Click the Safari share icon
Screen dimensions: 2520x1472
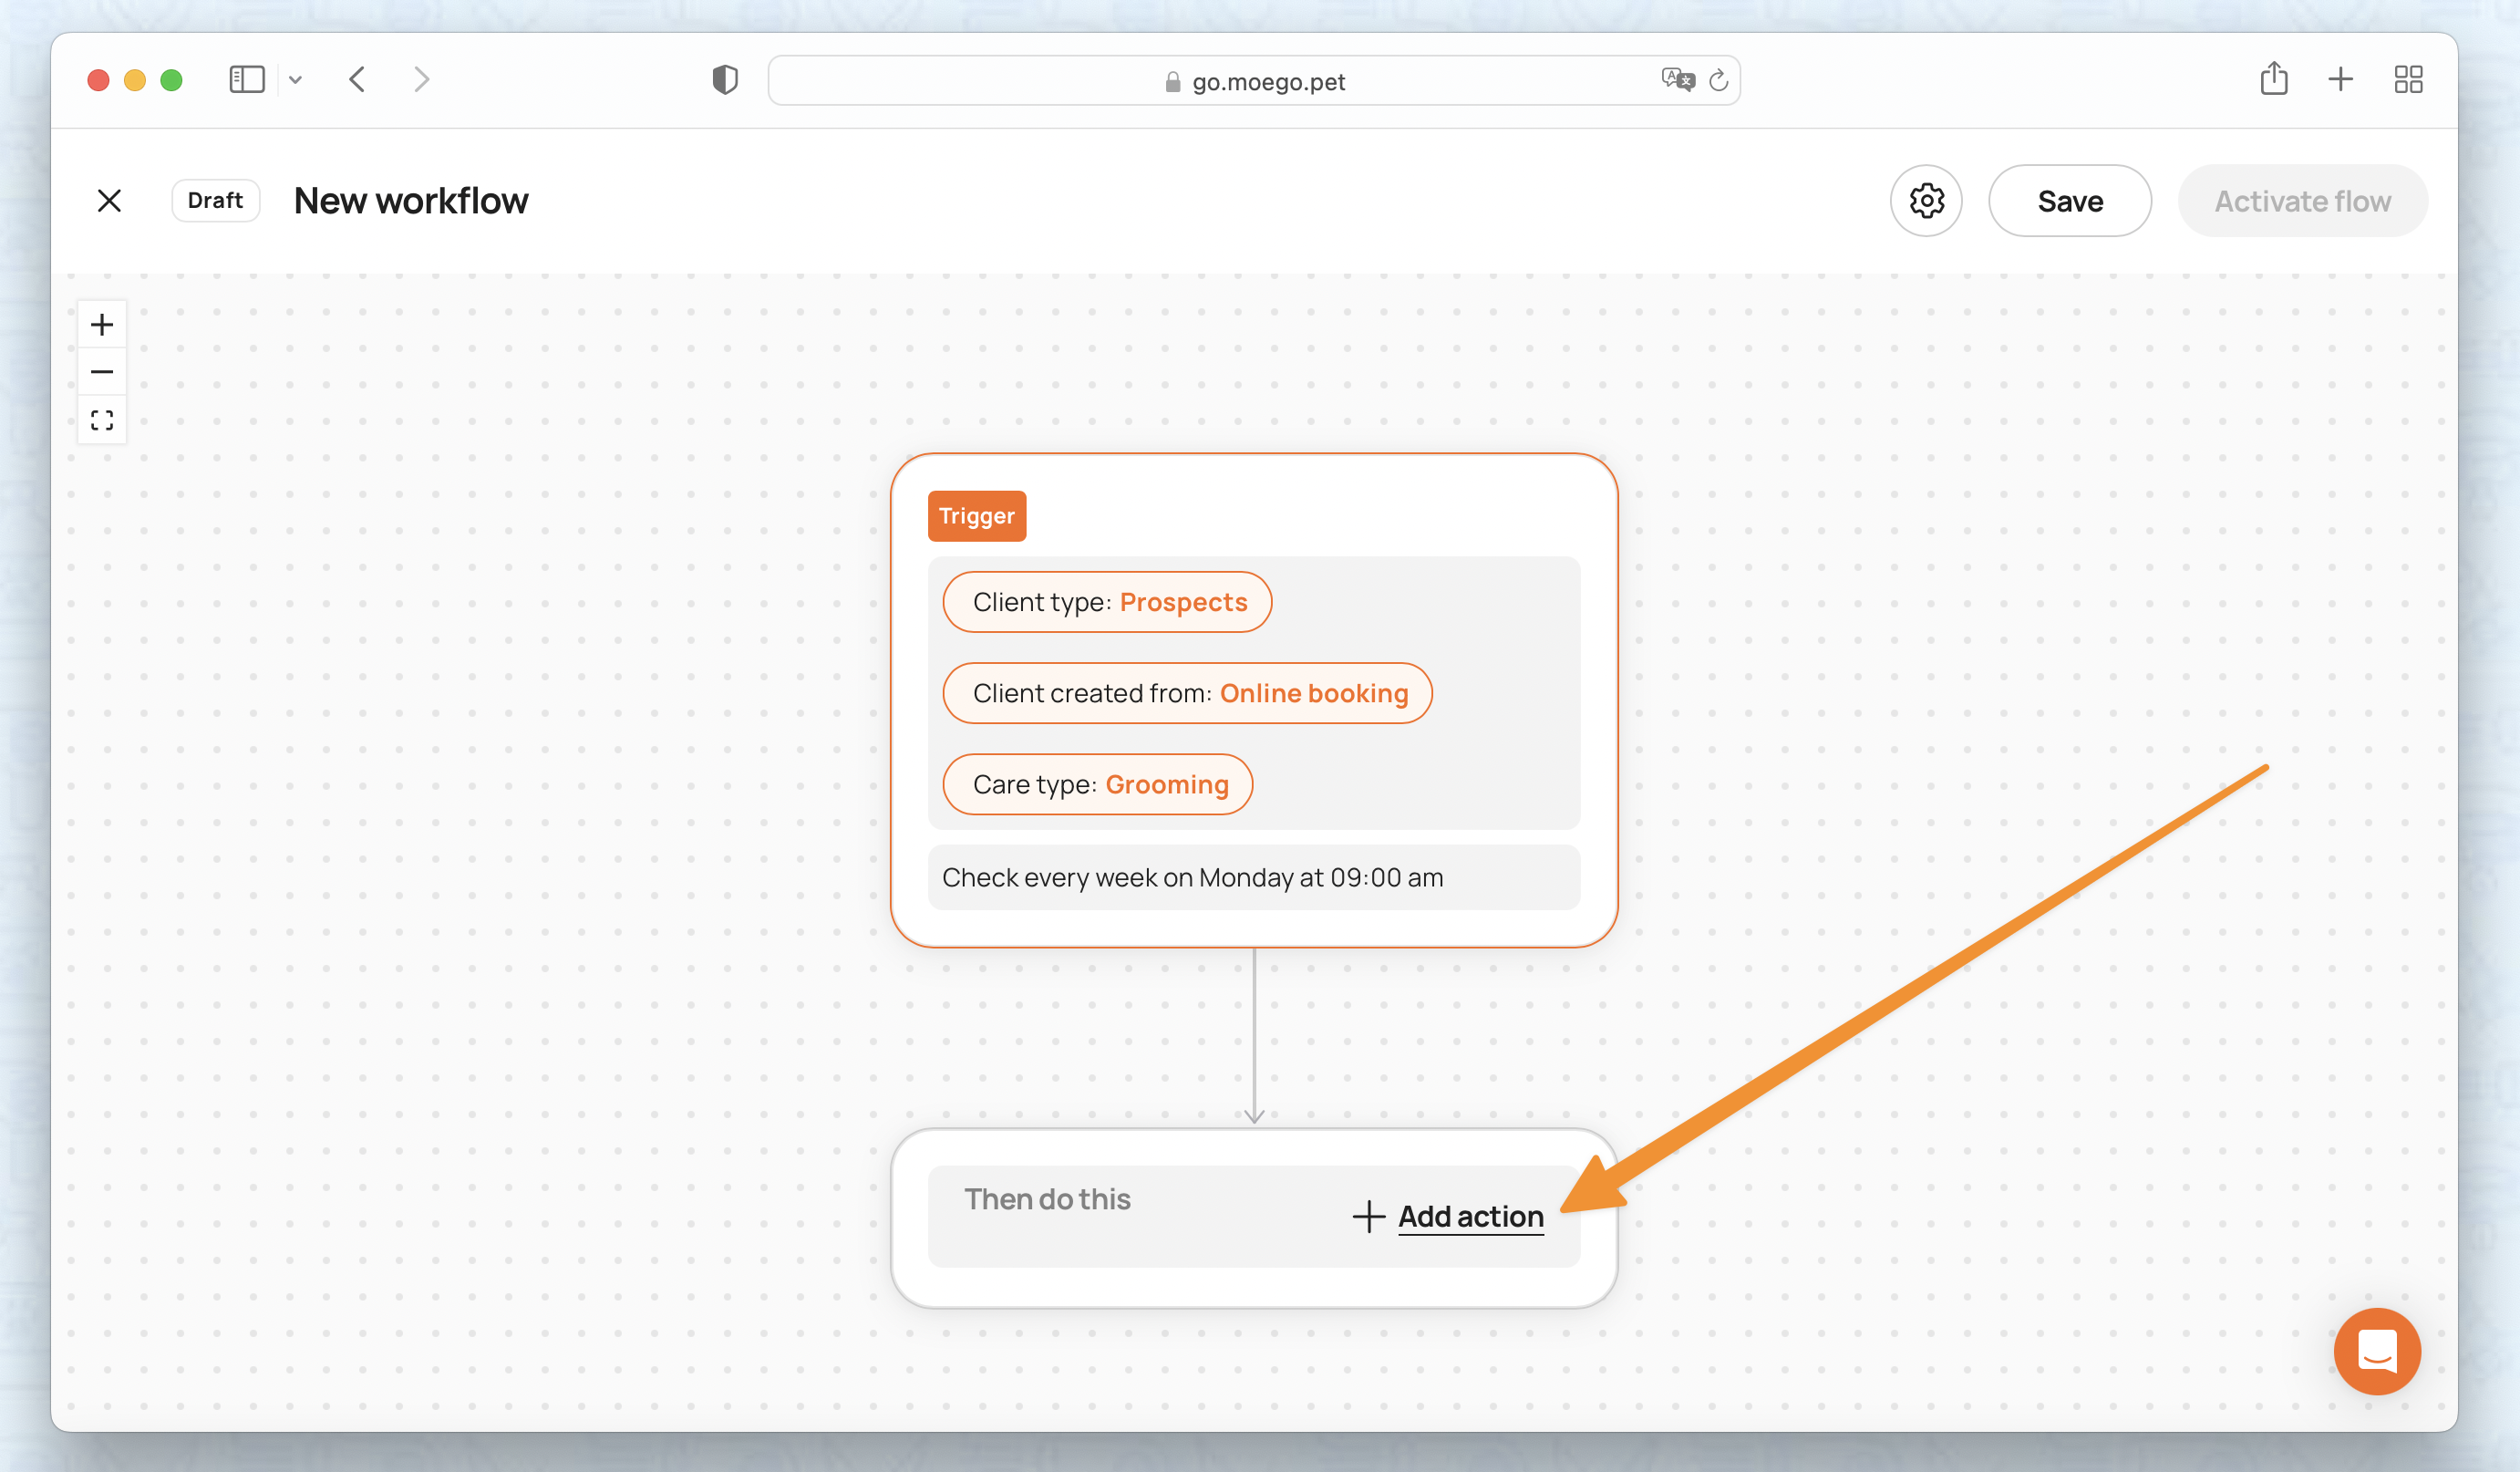2273,79
